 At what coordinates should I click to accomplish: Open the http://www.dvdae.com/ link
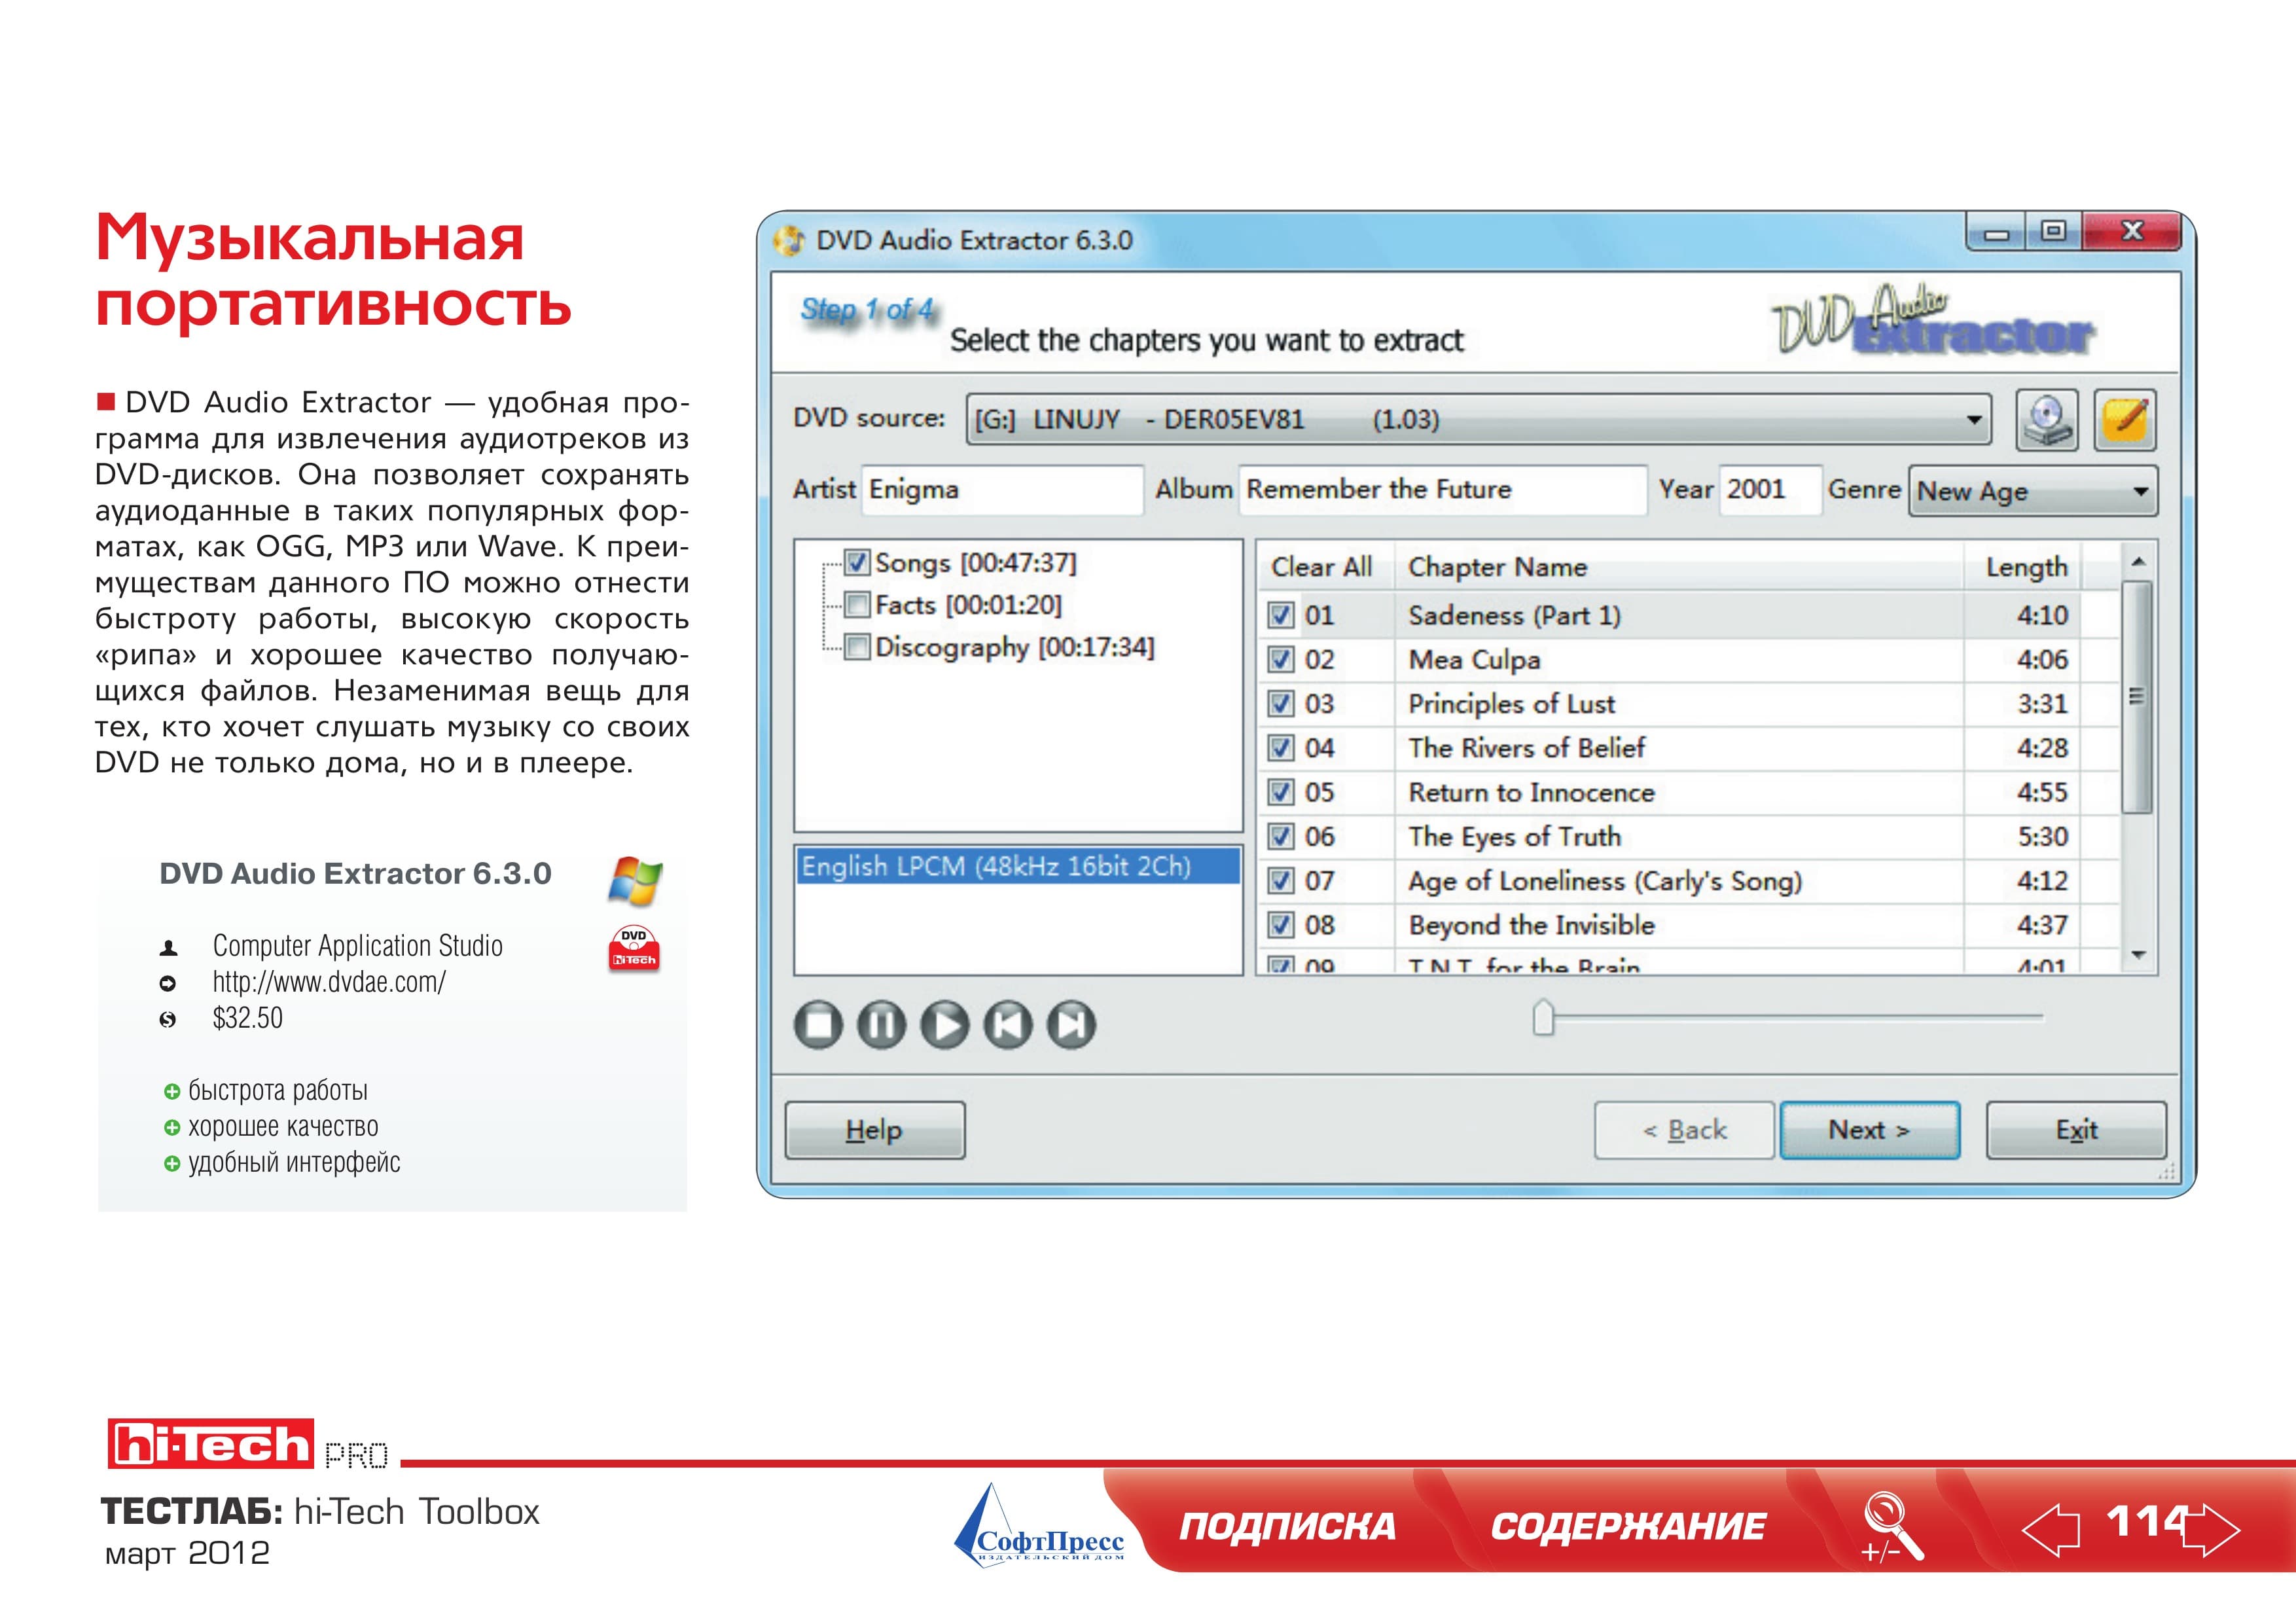coord(329,982)
